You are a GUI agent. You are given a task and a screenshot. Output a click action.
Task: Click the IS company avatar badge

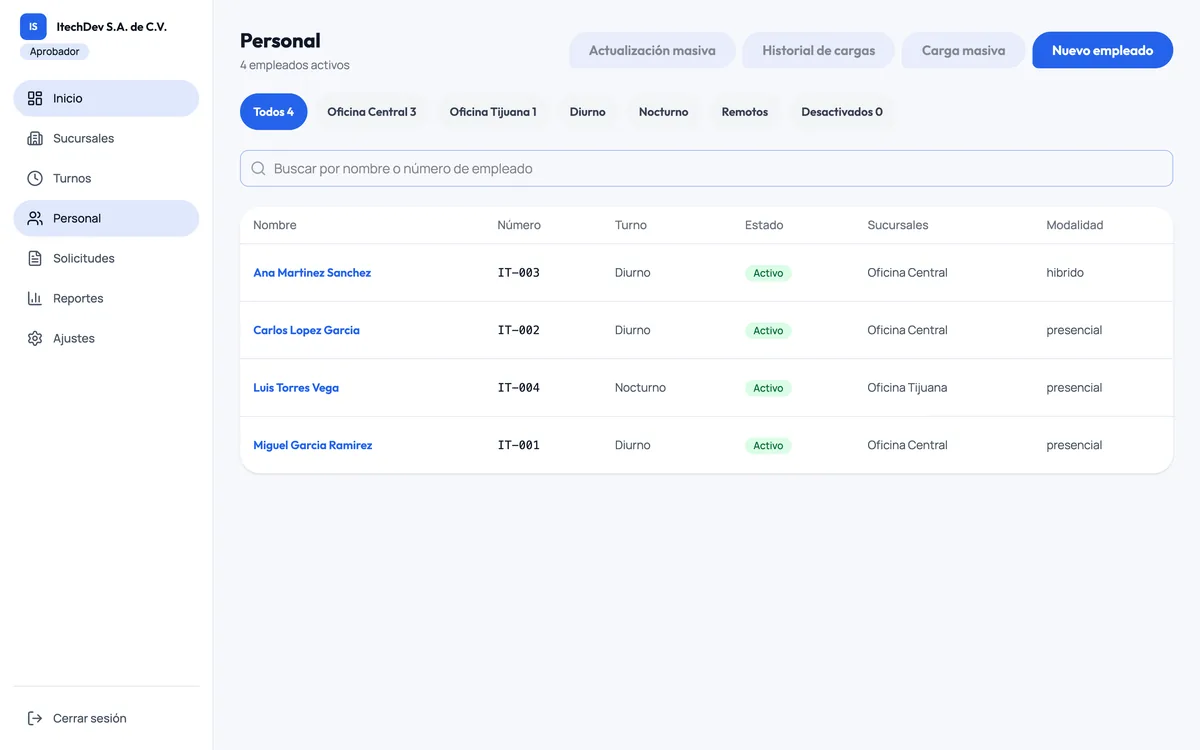[33, 27]
